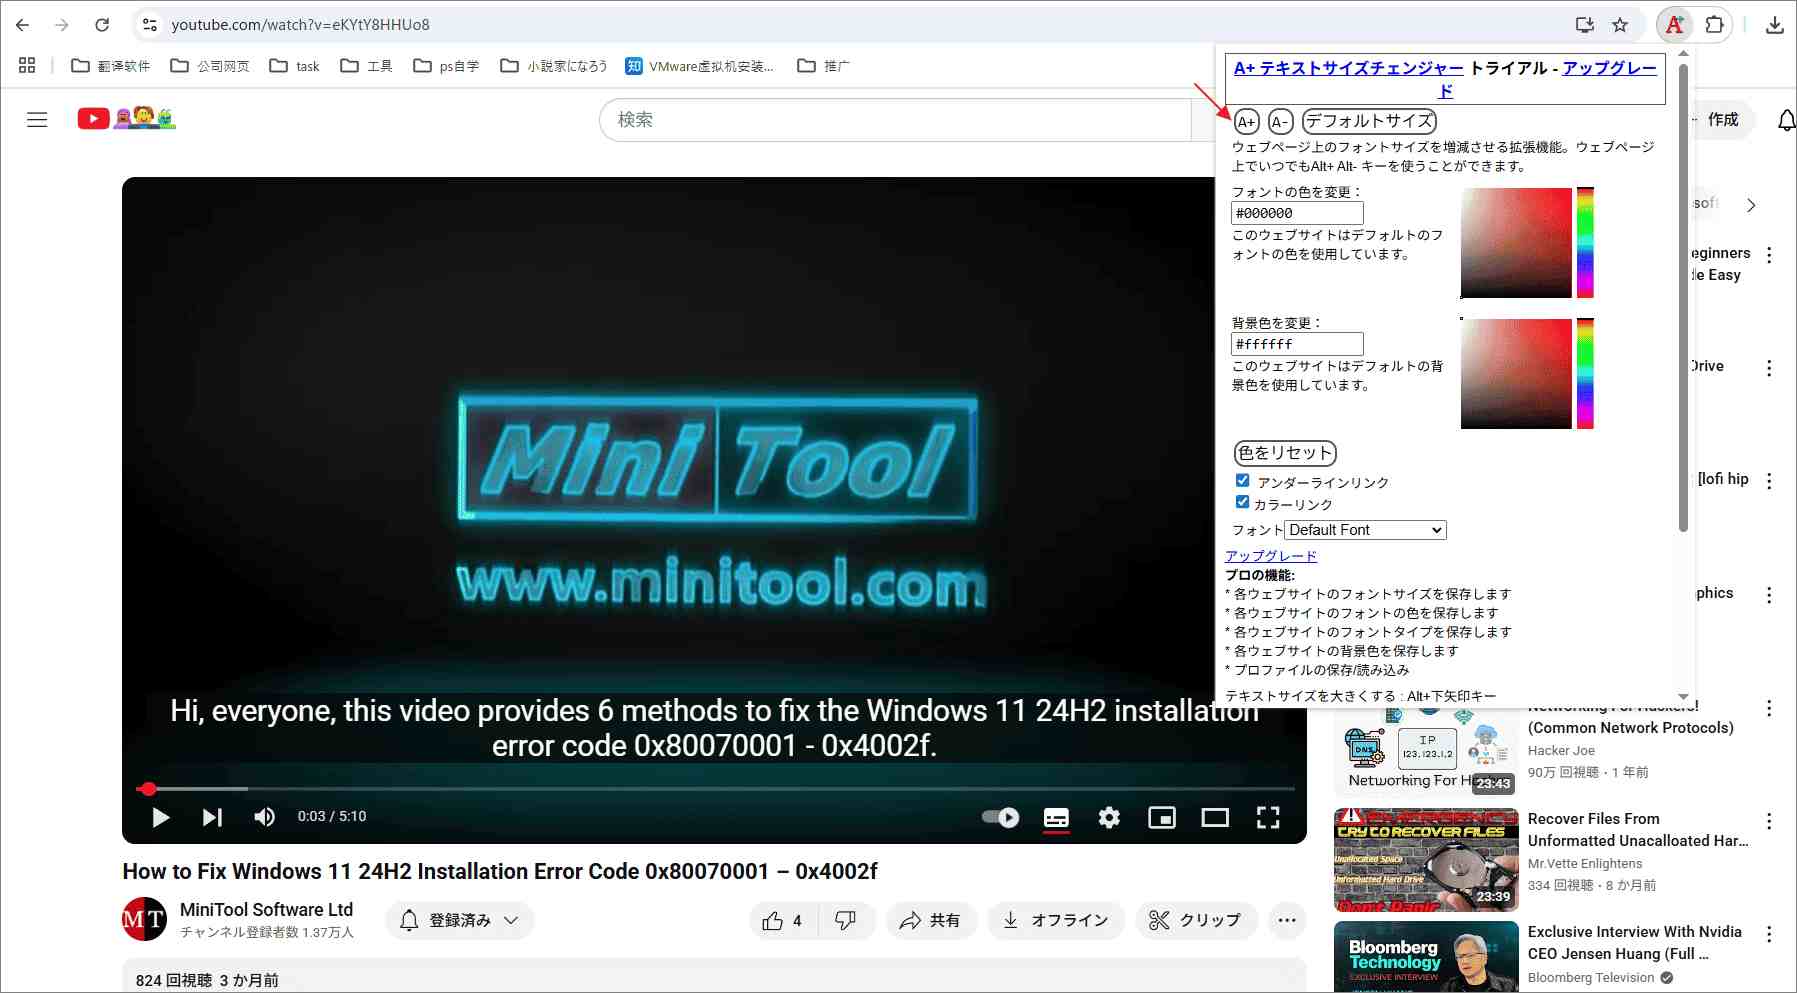Open the Default Font dropdown
Screen dimensions: 1797x993
[x=1365, y=530]
